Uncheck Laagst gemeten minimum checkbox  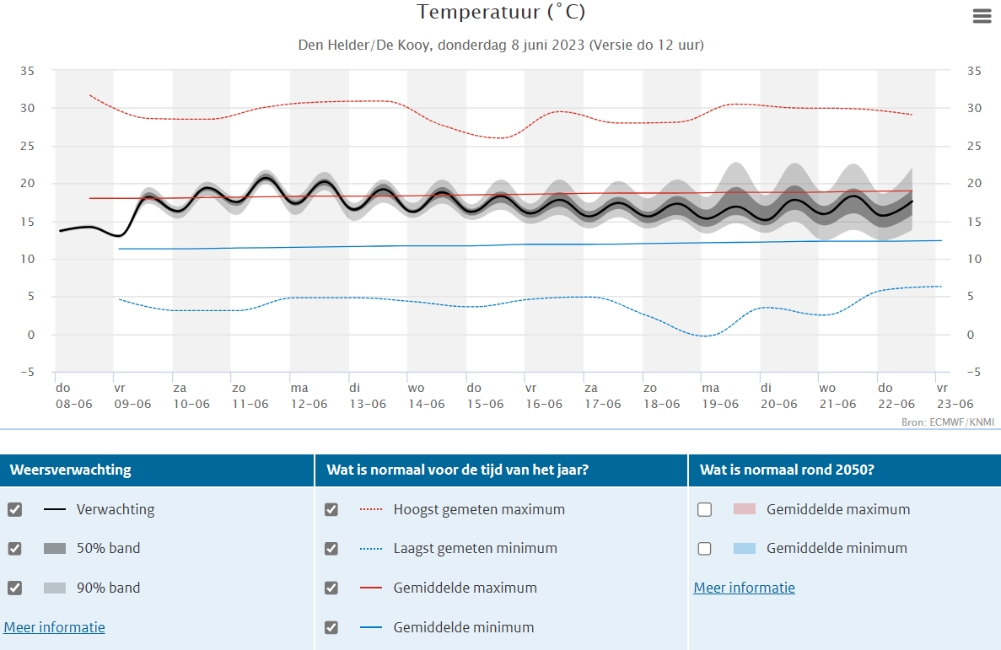(x=332, y=549)
